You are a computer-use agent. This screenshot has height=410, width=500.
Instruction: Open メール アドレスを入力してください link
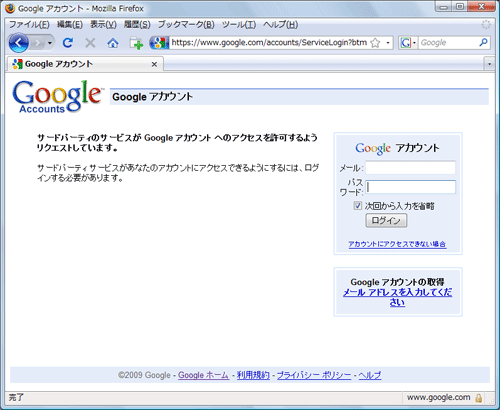(397, 297)
